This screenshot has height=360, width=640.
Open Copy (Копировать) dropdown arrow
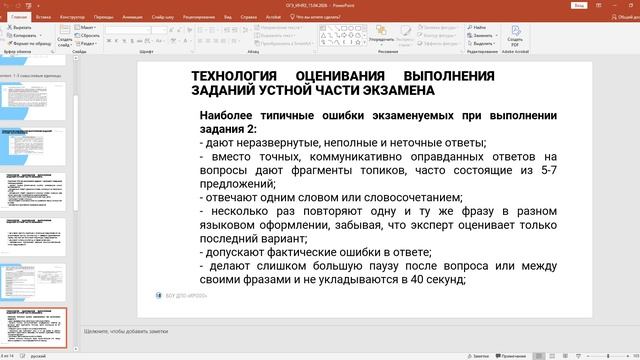click(40, 36)
